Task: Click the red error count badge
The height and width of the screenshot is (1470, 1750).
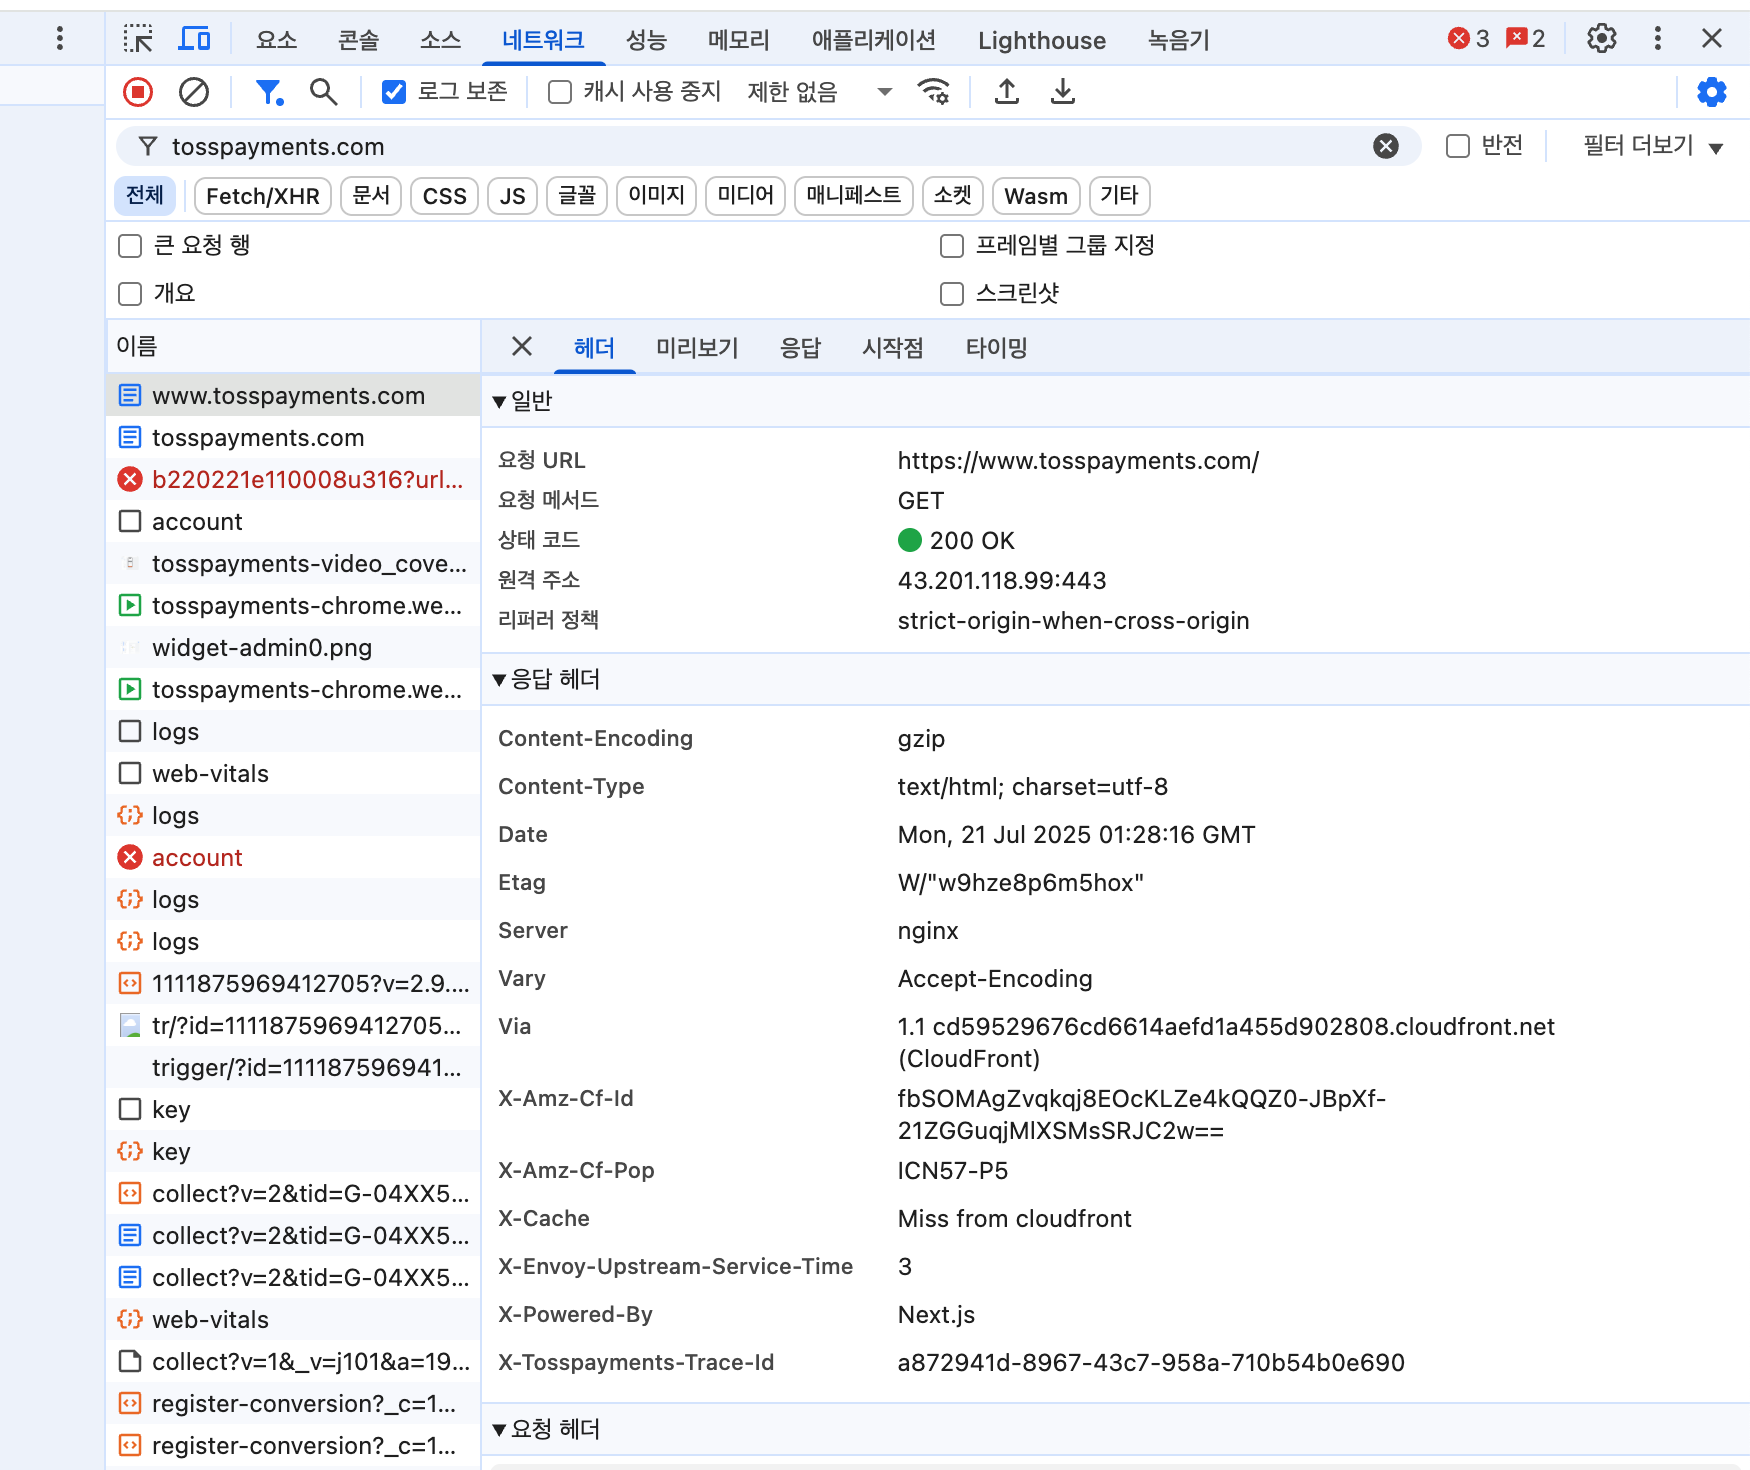Action: [1468, 39]
